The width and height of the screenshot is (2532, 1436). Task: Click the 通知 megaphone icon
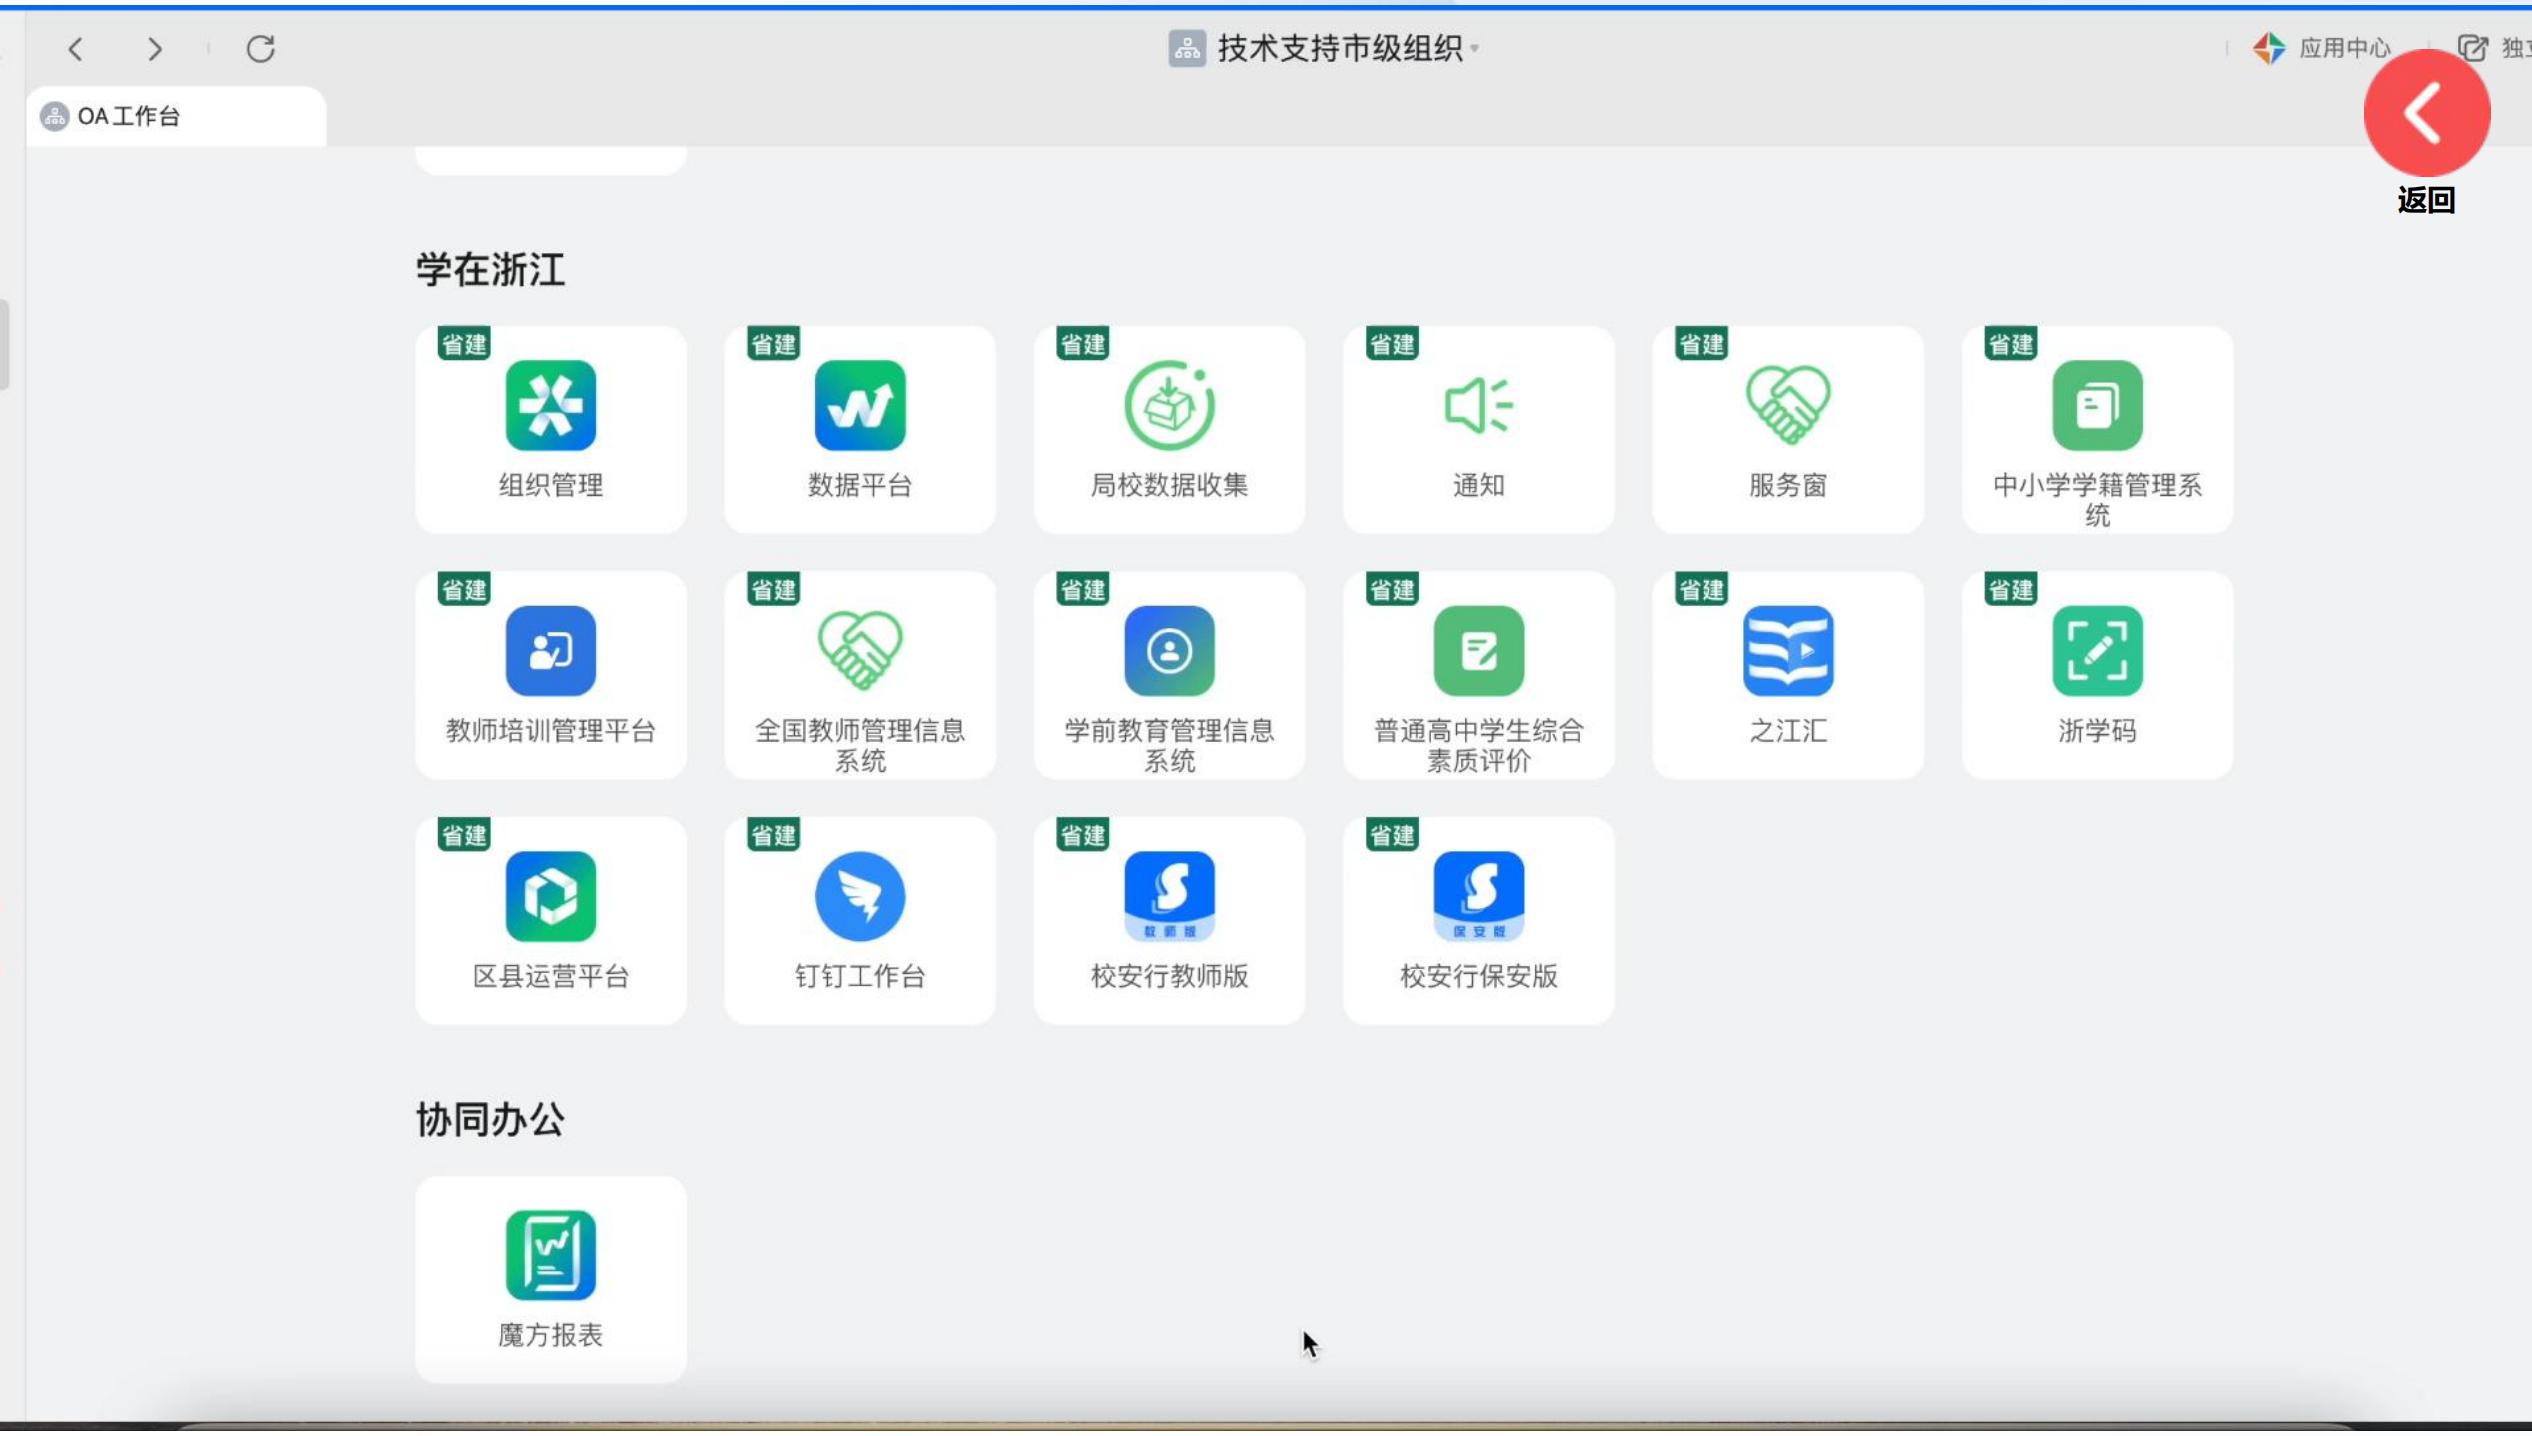tap(1478, 405)
